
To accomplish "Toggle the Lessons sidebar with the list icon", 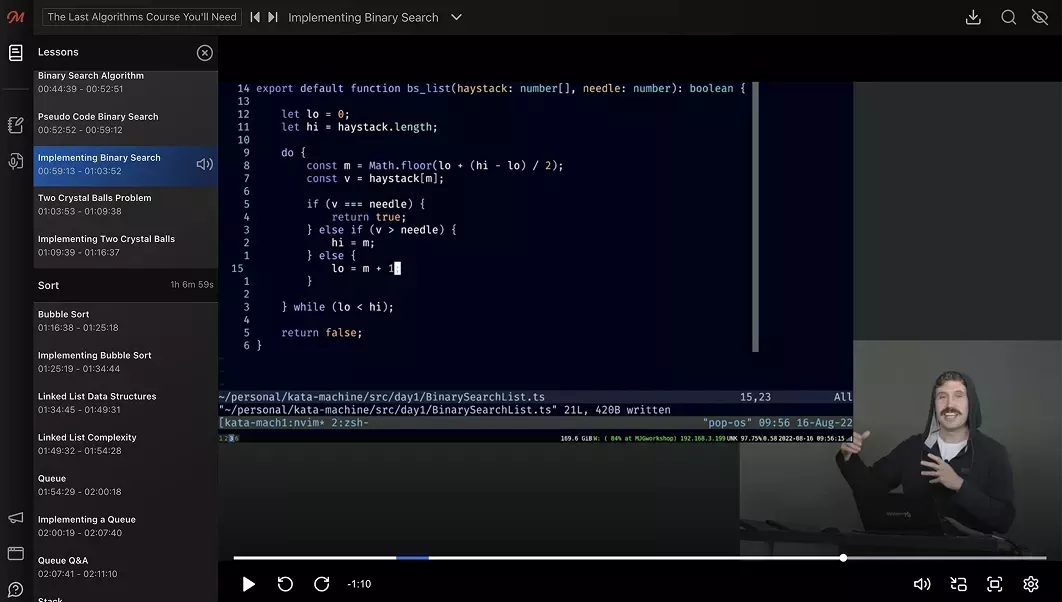I will coord(14,52).
